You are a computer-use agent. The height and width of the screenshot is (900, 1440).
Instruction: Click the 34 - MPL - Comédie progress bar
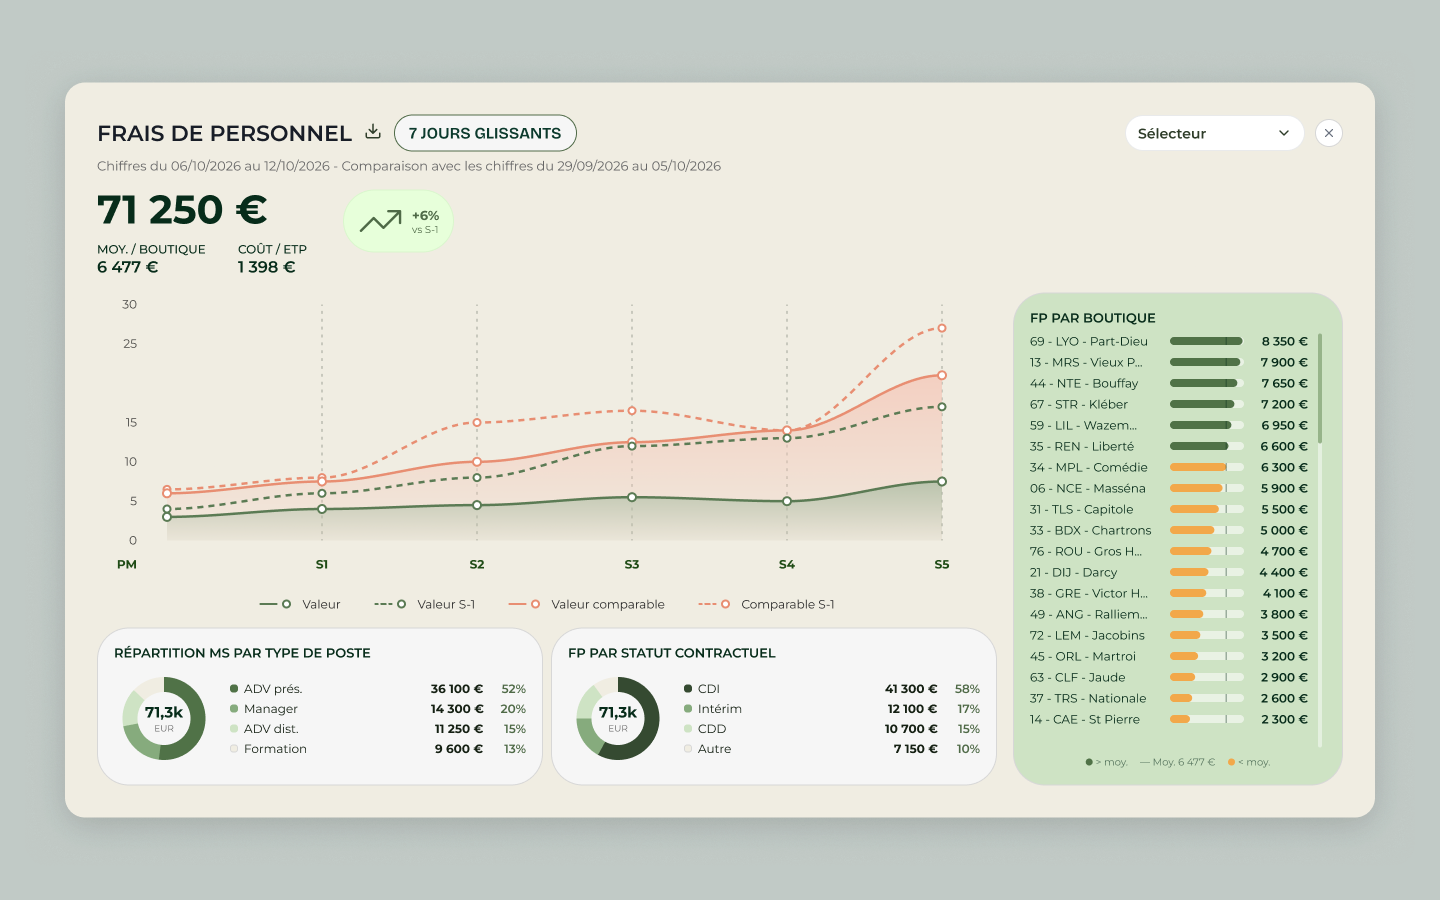[x=1207, y=467]
